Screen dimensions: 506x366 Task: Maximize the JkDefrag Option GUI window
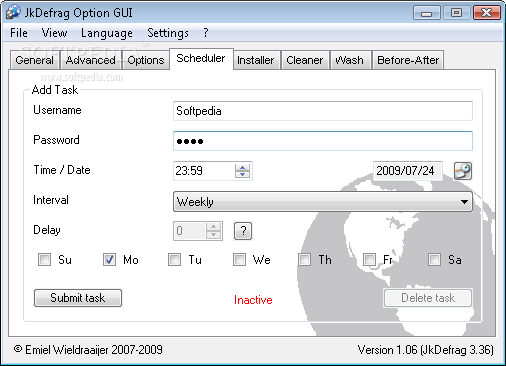click(456, 13)
